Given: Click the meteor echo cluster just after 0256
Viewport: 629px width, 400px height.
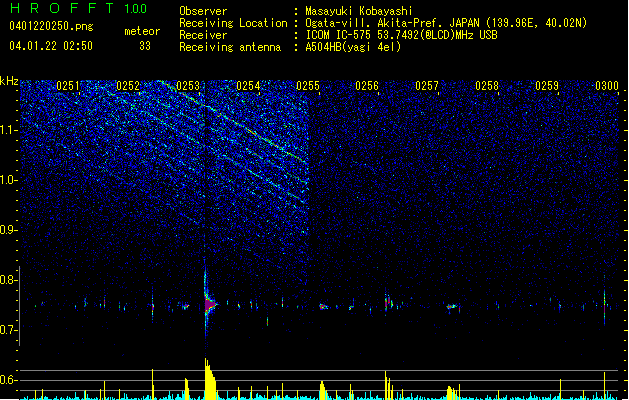Looking at the screenshot, I should click(x=388, y=301).
